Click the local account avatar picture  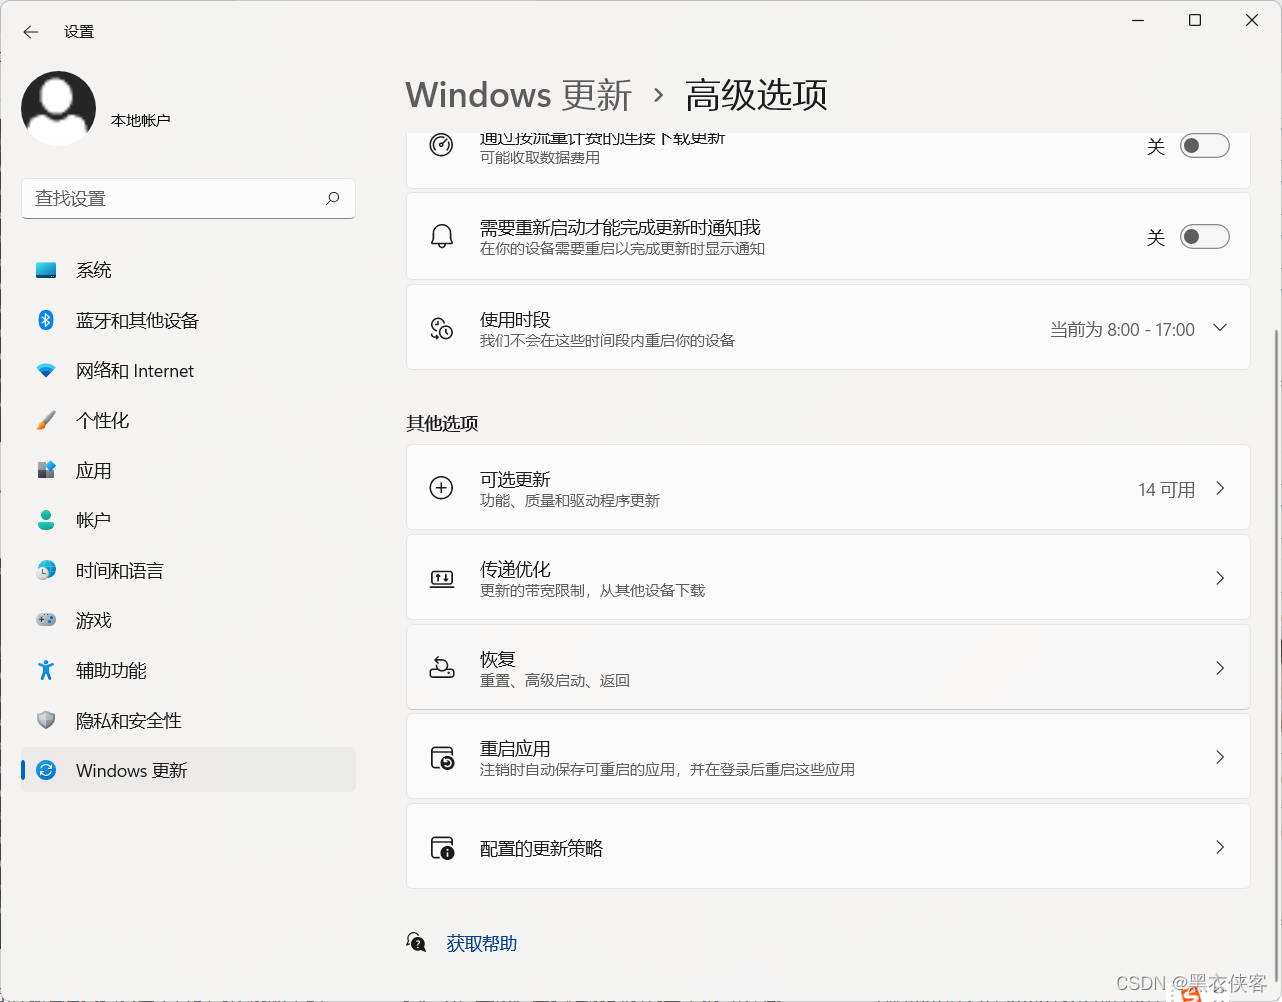(59, 108)
